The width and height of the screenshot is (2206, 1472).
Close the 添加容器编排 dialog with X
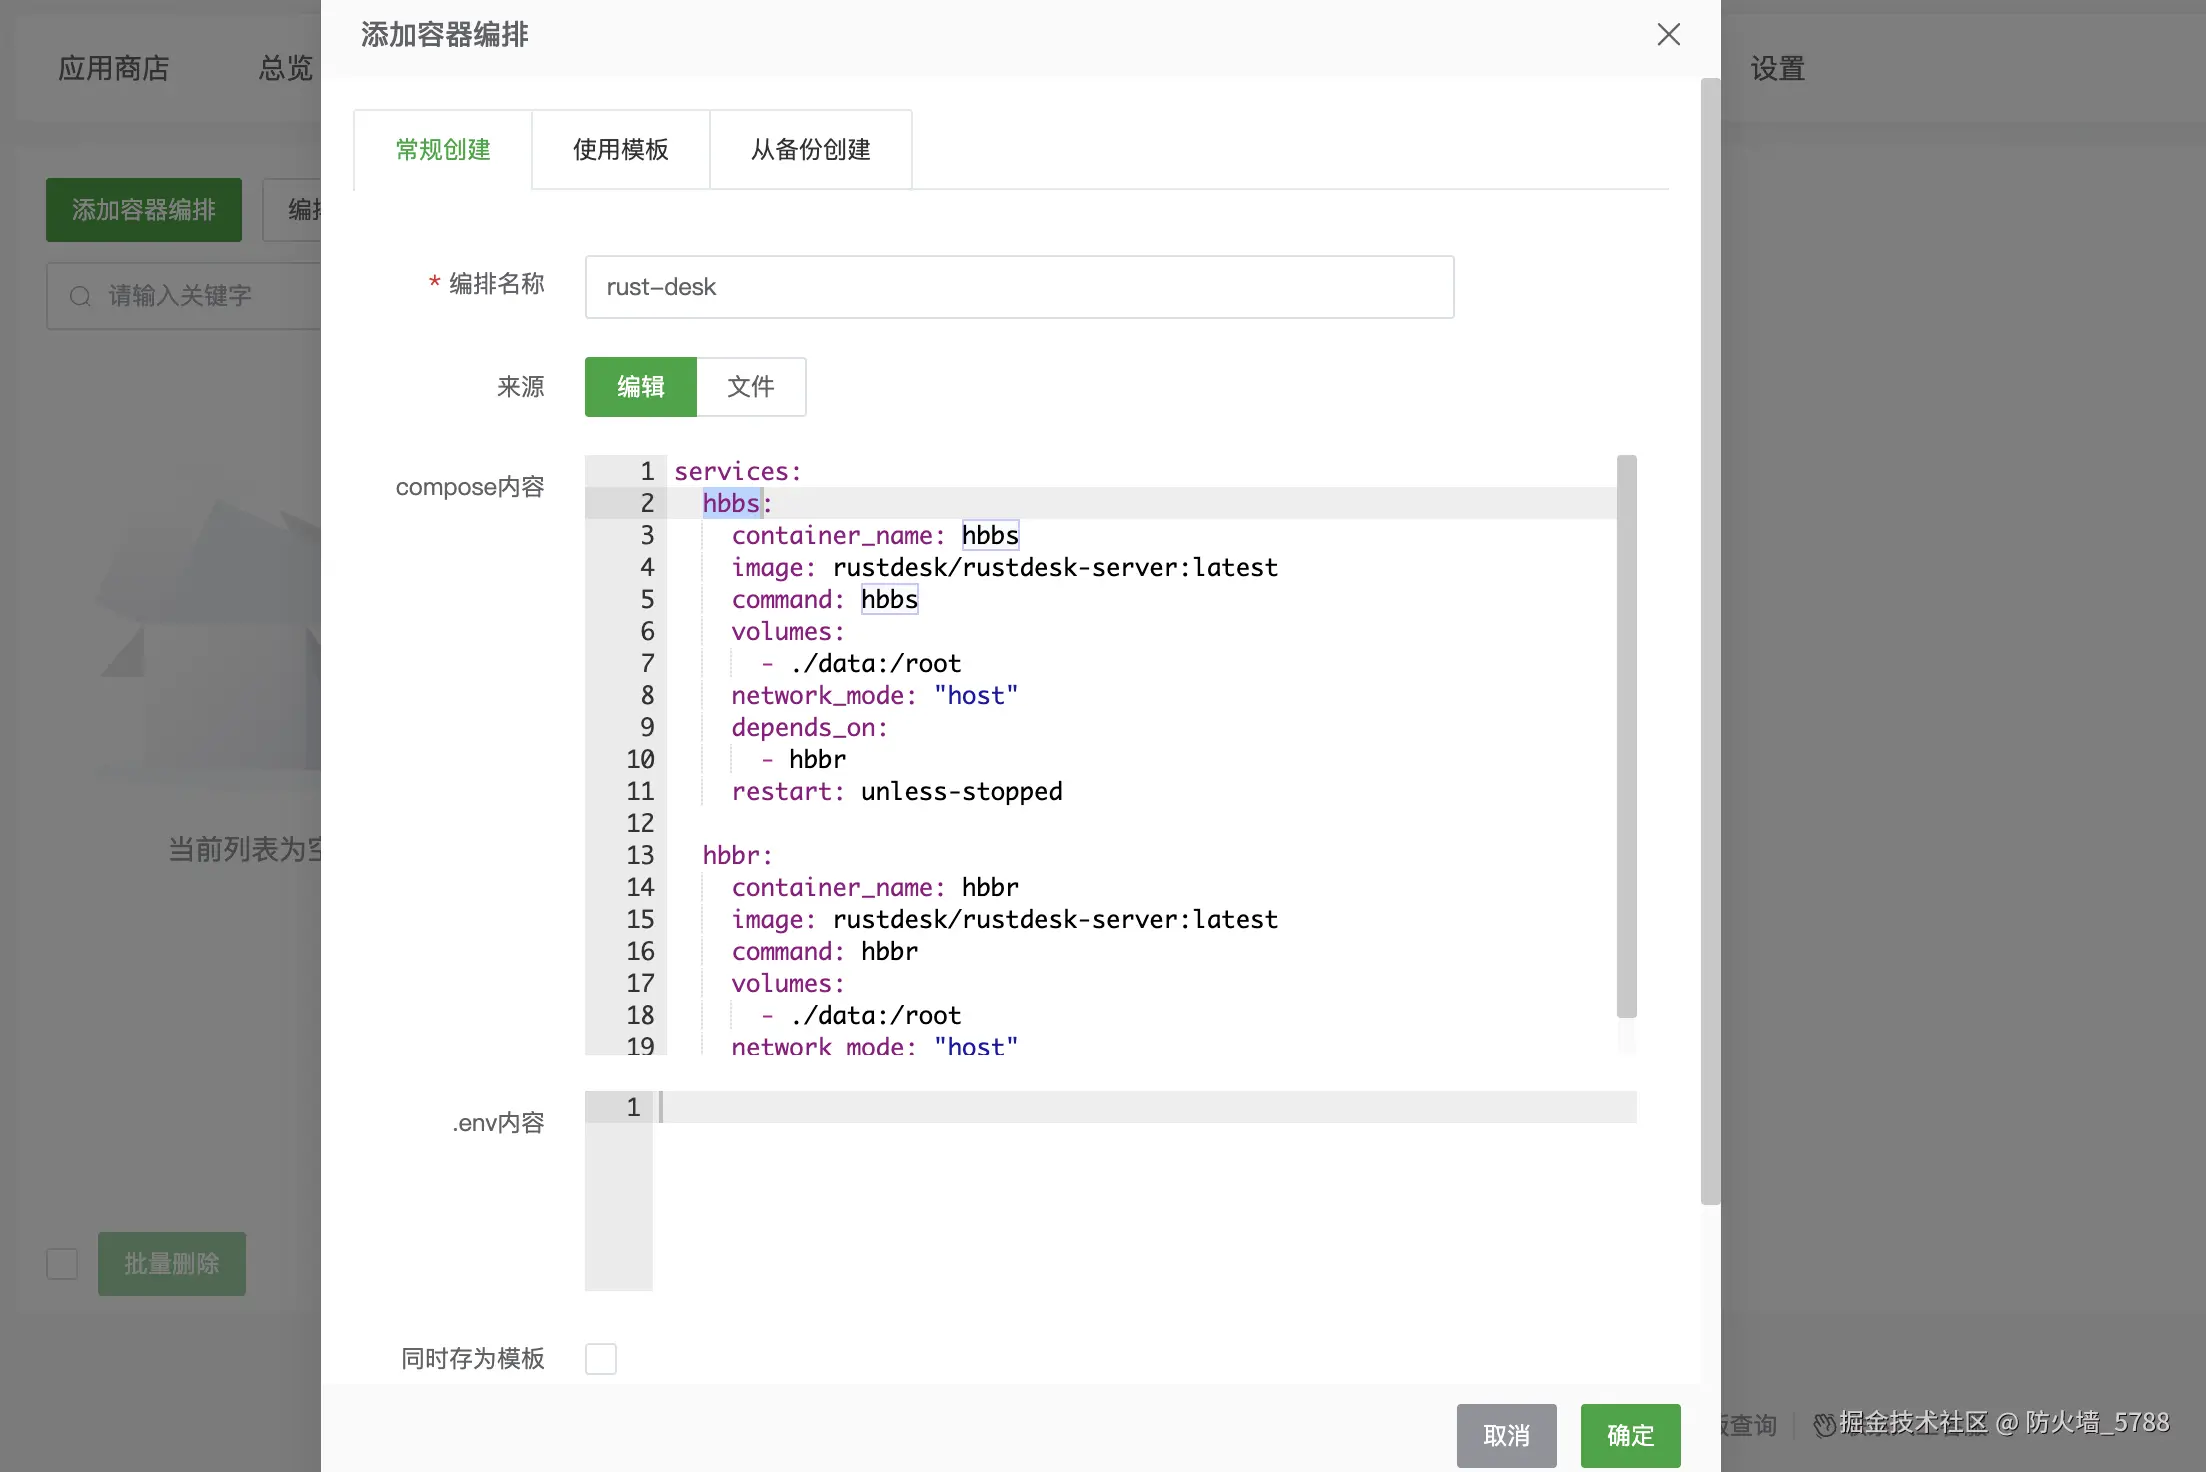coord(1668,35)
